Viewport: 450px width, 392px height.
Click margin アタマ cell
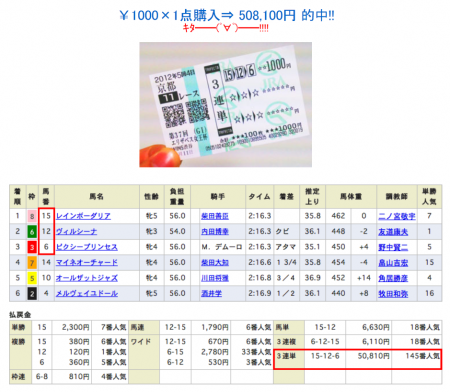286,247
